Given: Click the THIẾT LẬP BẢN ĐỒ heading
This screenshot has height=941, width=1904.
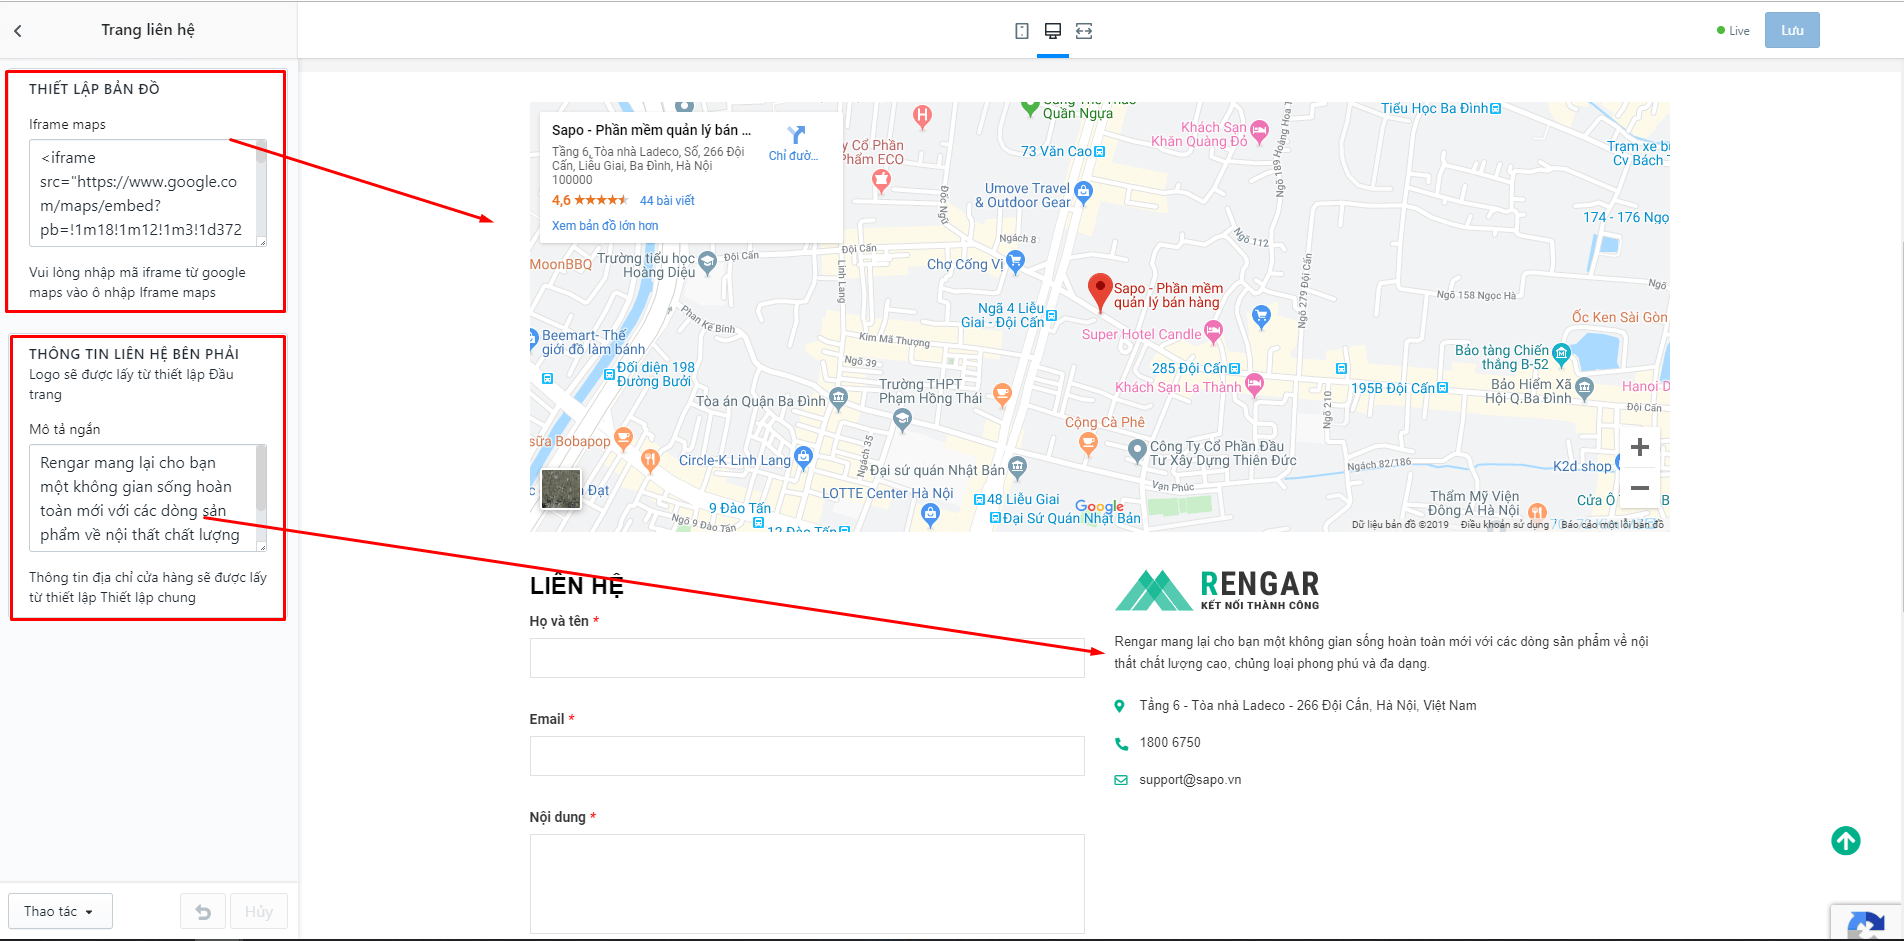Looking at the screenshot, I should click(94, 89).
